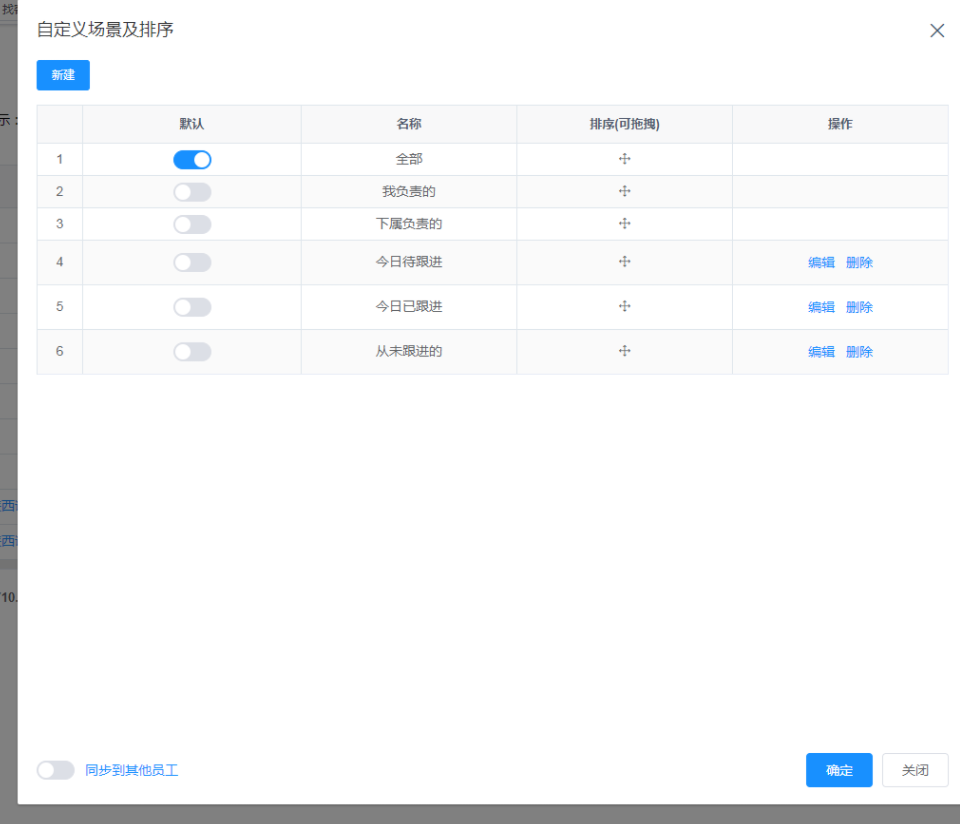Click 编辑 link for 今日已跟进
This screenshot has height=824, width=960.
point(820,306)
